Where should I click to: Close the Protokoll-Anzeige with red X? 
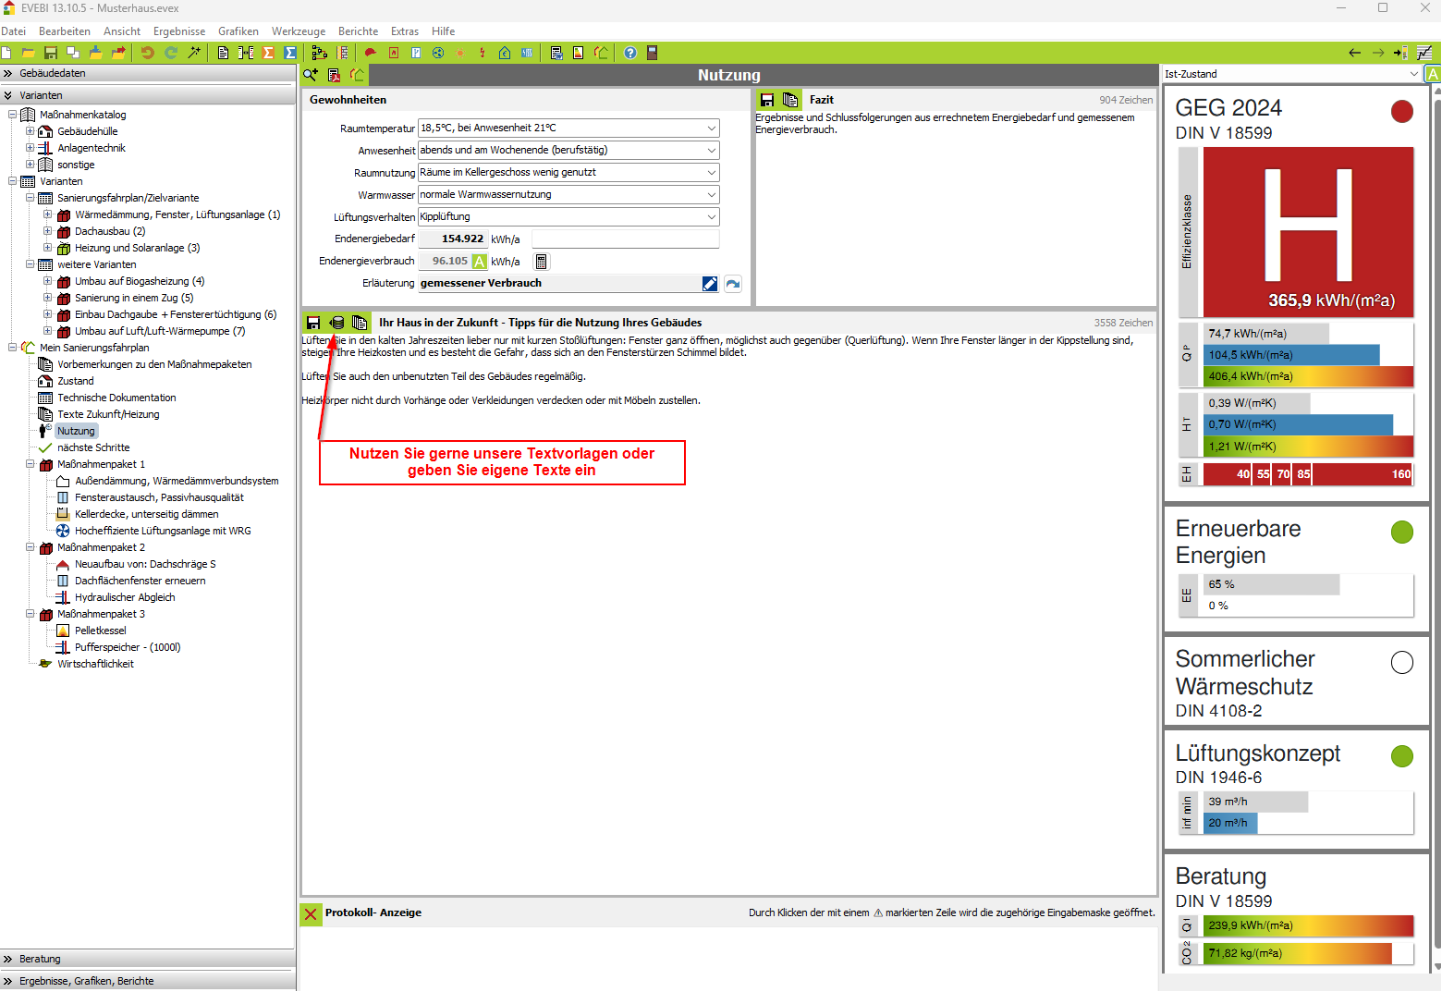click(x=311, y=913)
